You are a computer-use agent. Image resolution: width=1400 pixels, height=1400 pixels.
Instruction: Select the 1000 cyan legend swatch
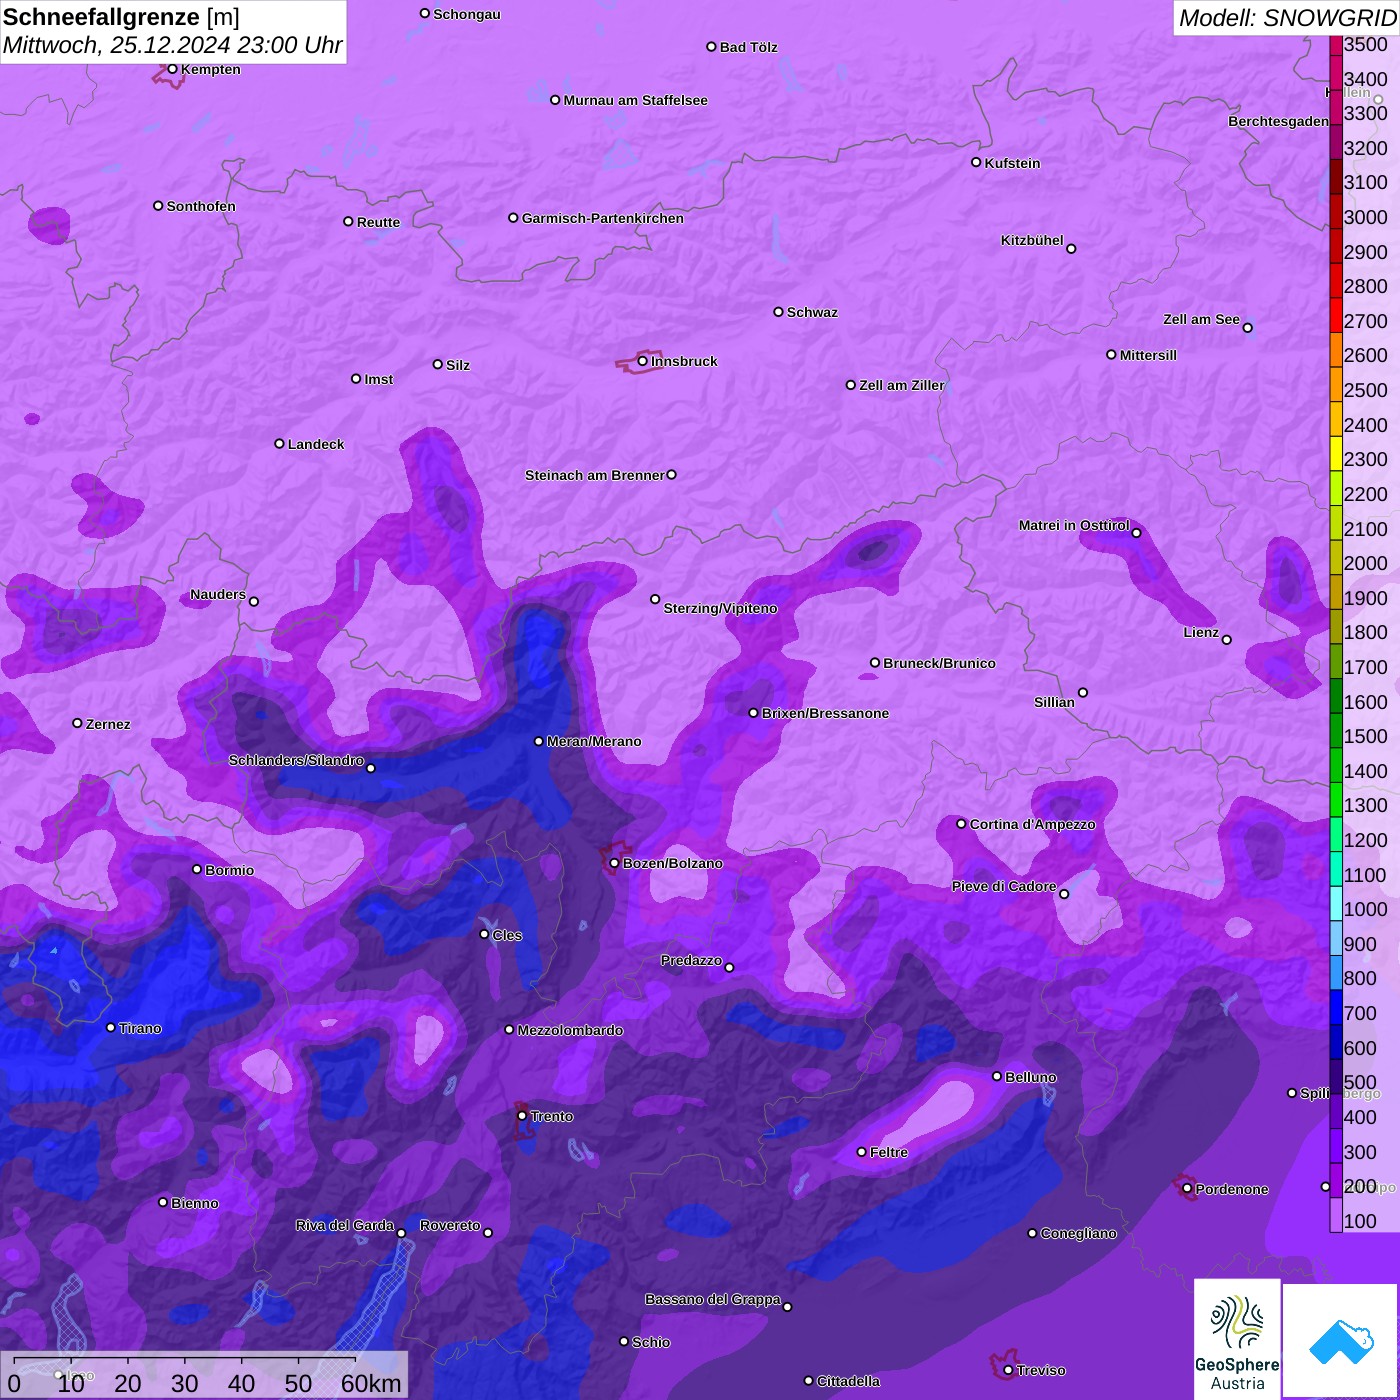(1336, 904)
